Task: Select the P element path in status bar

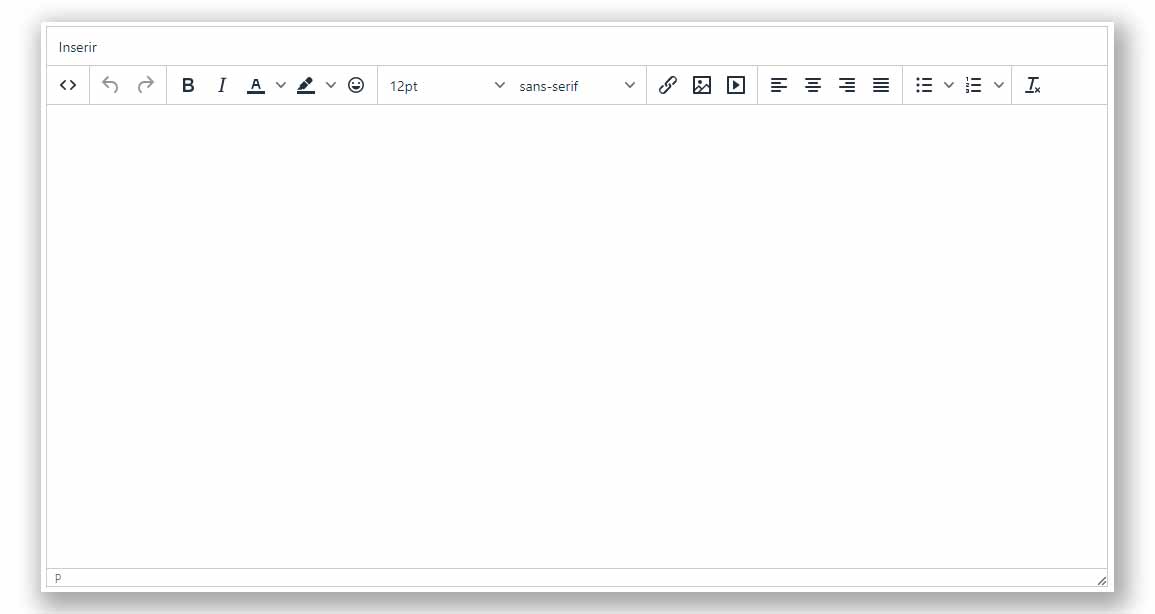Action: pos(58,579)
